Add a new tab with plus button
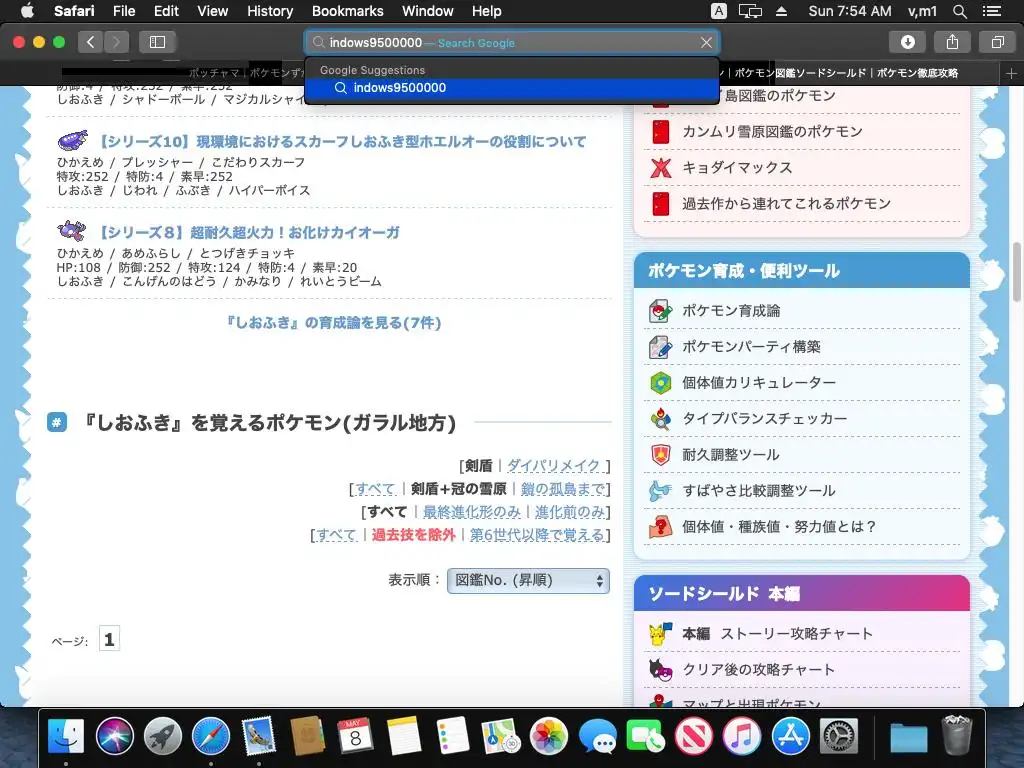The image size is (1024, 768). pos(1012,74)
